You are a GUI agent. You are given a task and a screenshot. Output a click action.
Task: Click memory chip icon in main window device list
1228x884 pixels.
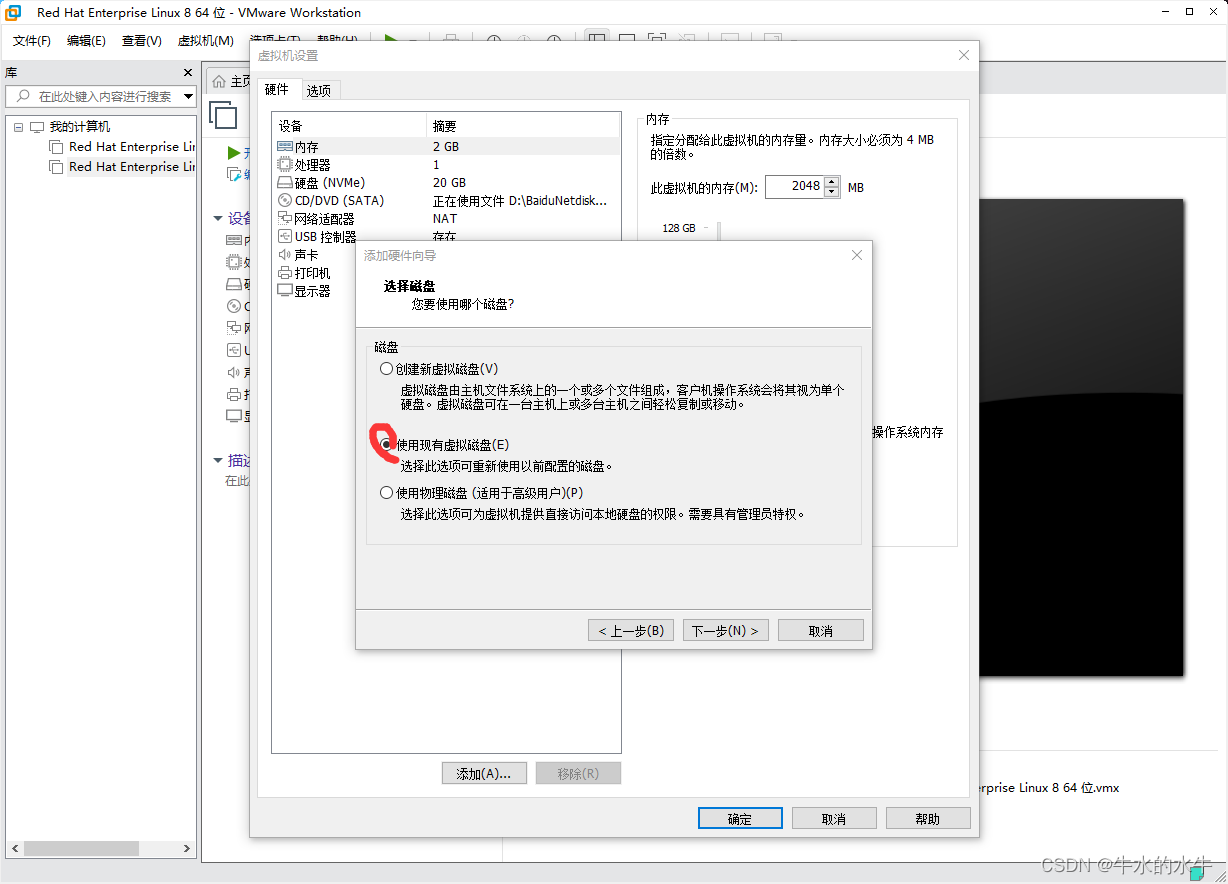pos(234,240)
